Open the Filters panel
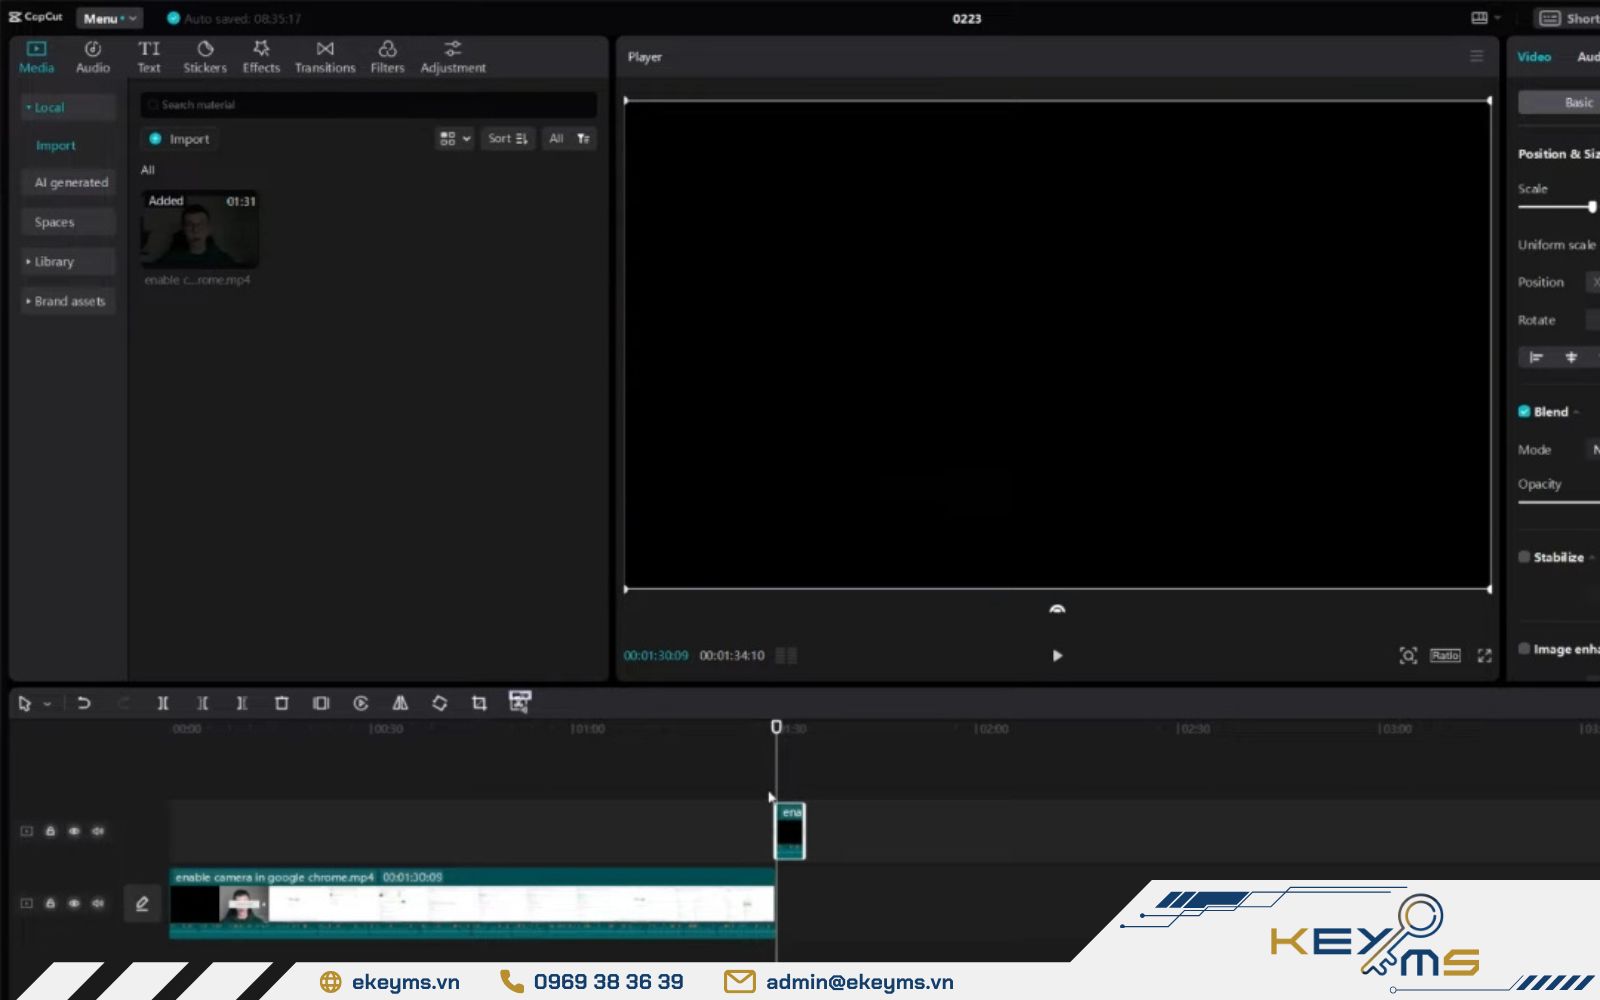The image size is (1600, 1000). (387, 55)
